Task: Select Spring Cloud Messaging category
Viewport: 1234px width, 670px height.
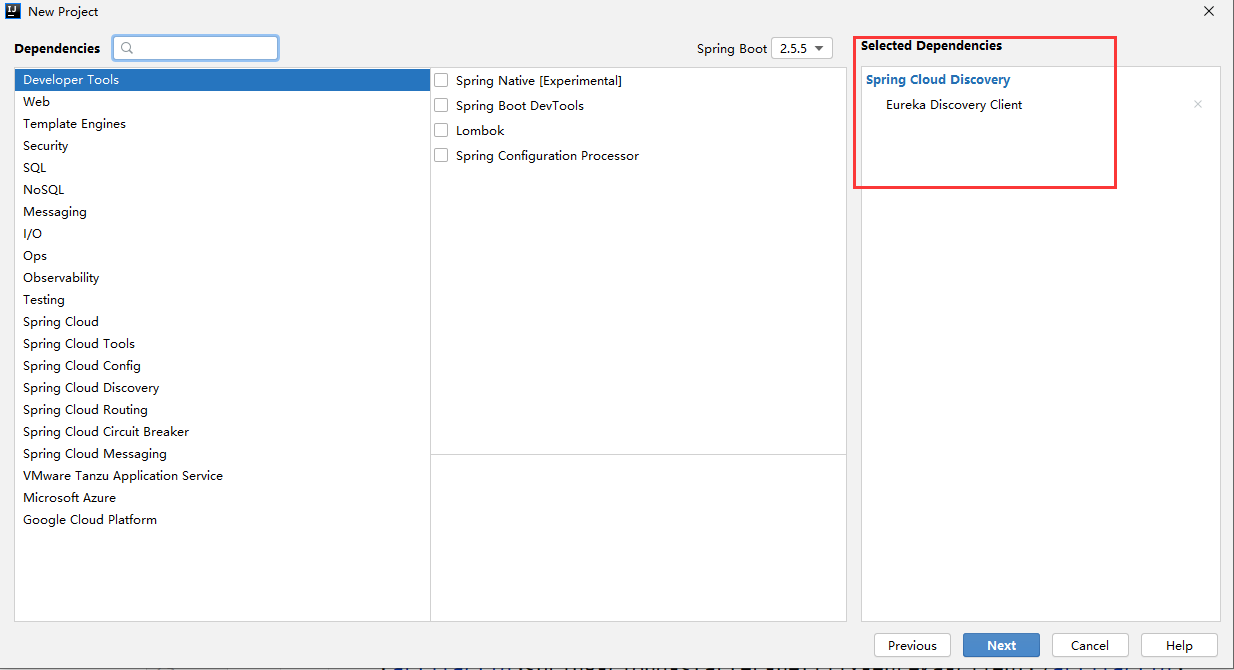Action: coord(222,454)
